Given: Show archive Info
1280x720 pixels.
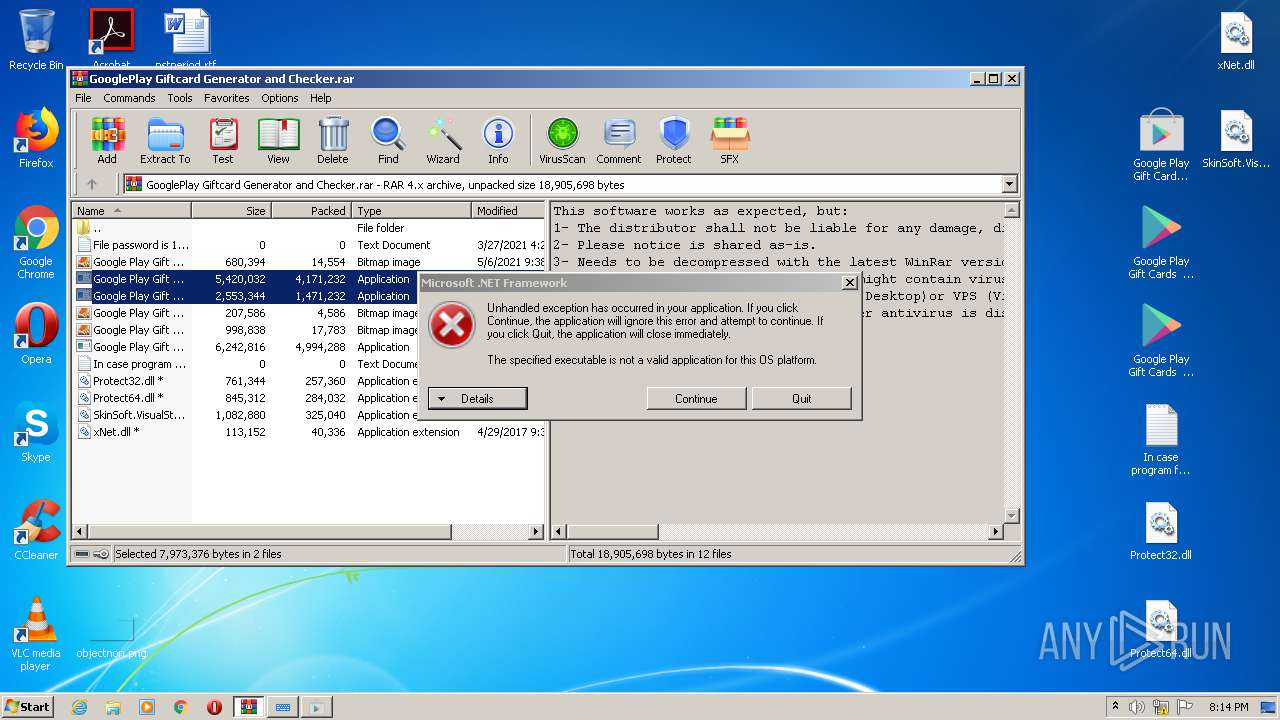Looking at the screenshot, I should (x=498, y=141).
